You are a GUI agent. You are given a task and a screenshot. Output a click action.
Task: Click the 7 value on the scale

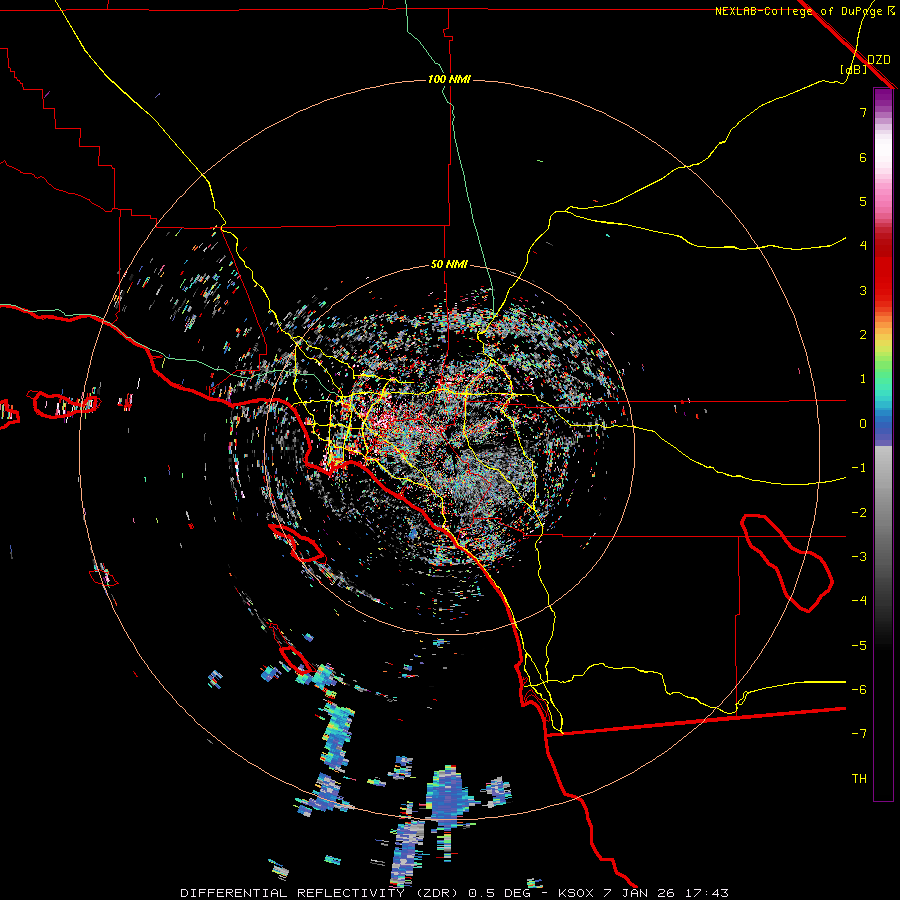pyautogui.click(x=863, y=112)
